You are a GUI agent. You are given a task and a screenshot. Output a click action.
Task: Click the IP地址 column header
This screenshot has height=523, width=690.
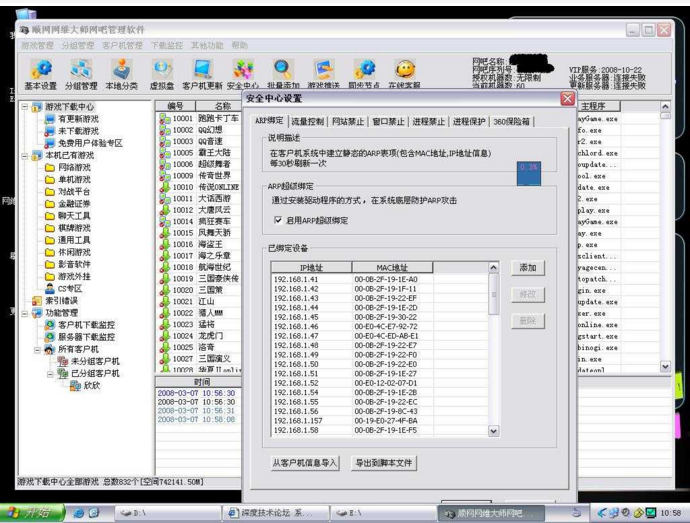(x=311, y=268)
